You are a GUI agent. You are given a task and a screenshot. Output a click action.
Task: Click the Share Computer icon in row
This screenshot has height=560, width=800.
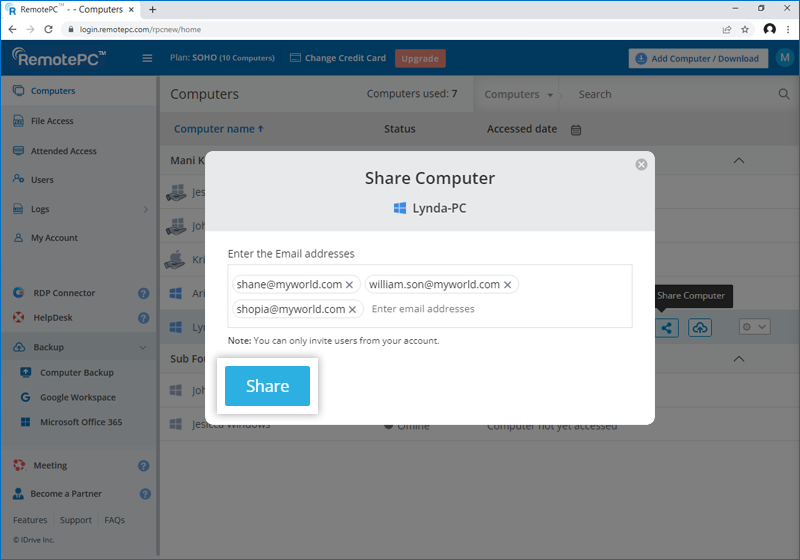(668, 327)
